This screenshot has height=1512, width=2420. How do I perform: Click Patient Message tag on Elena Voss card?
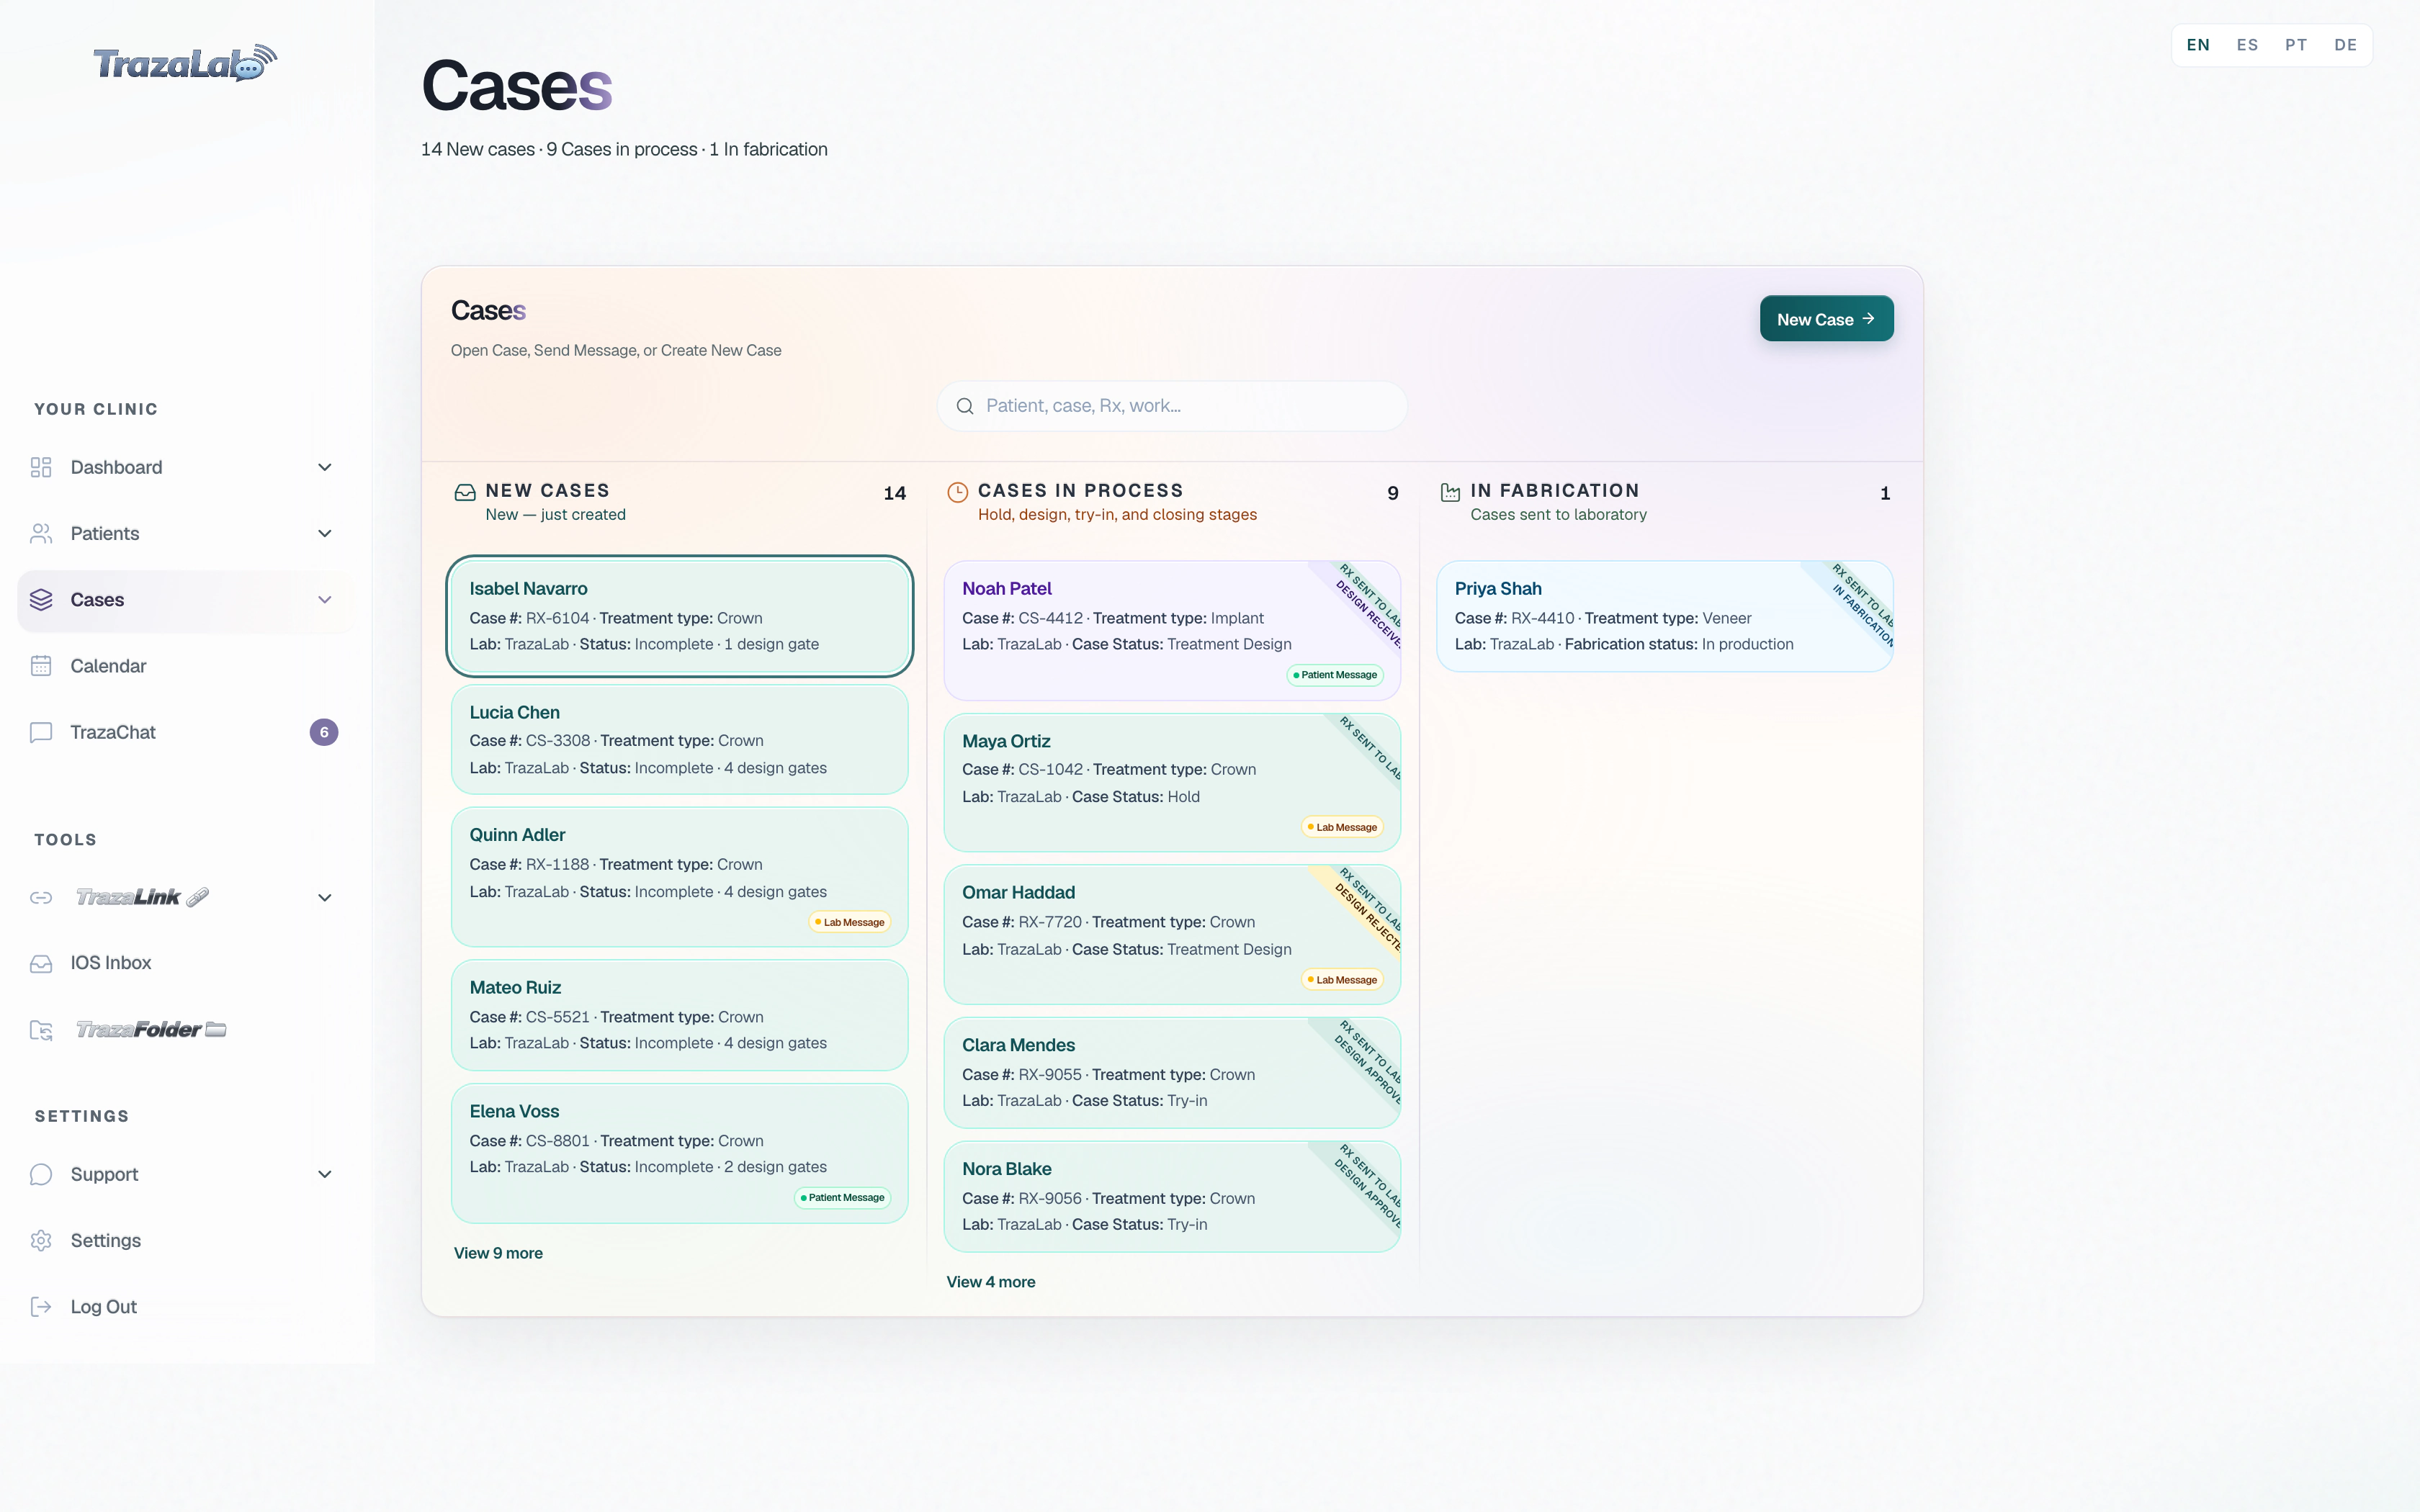[x=842, y=1197]
